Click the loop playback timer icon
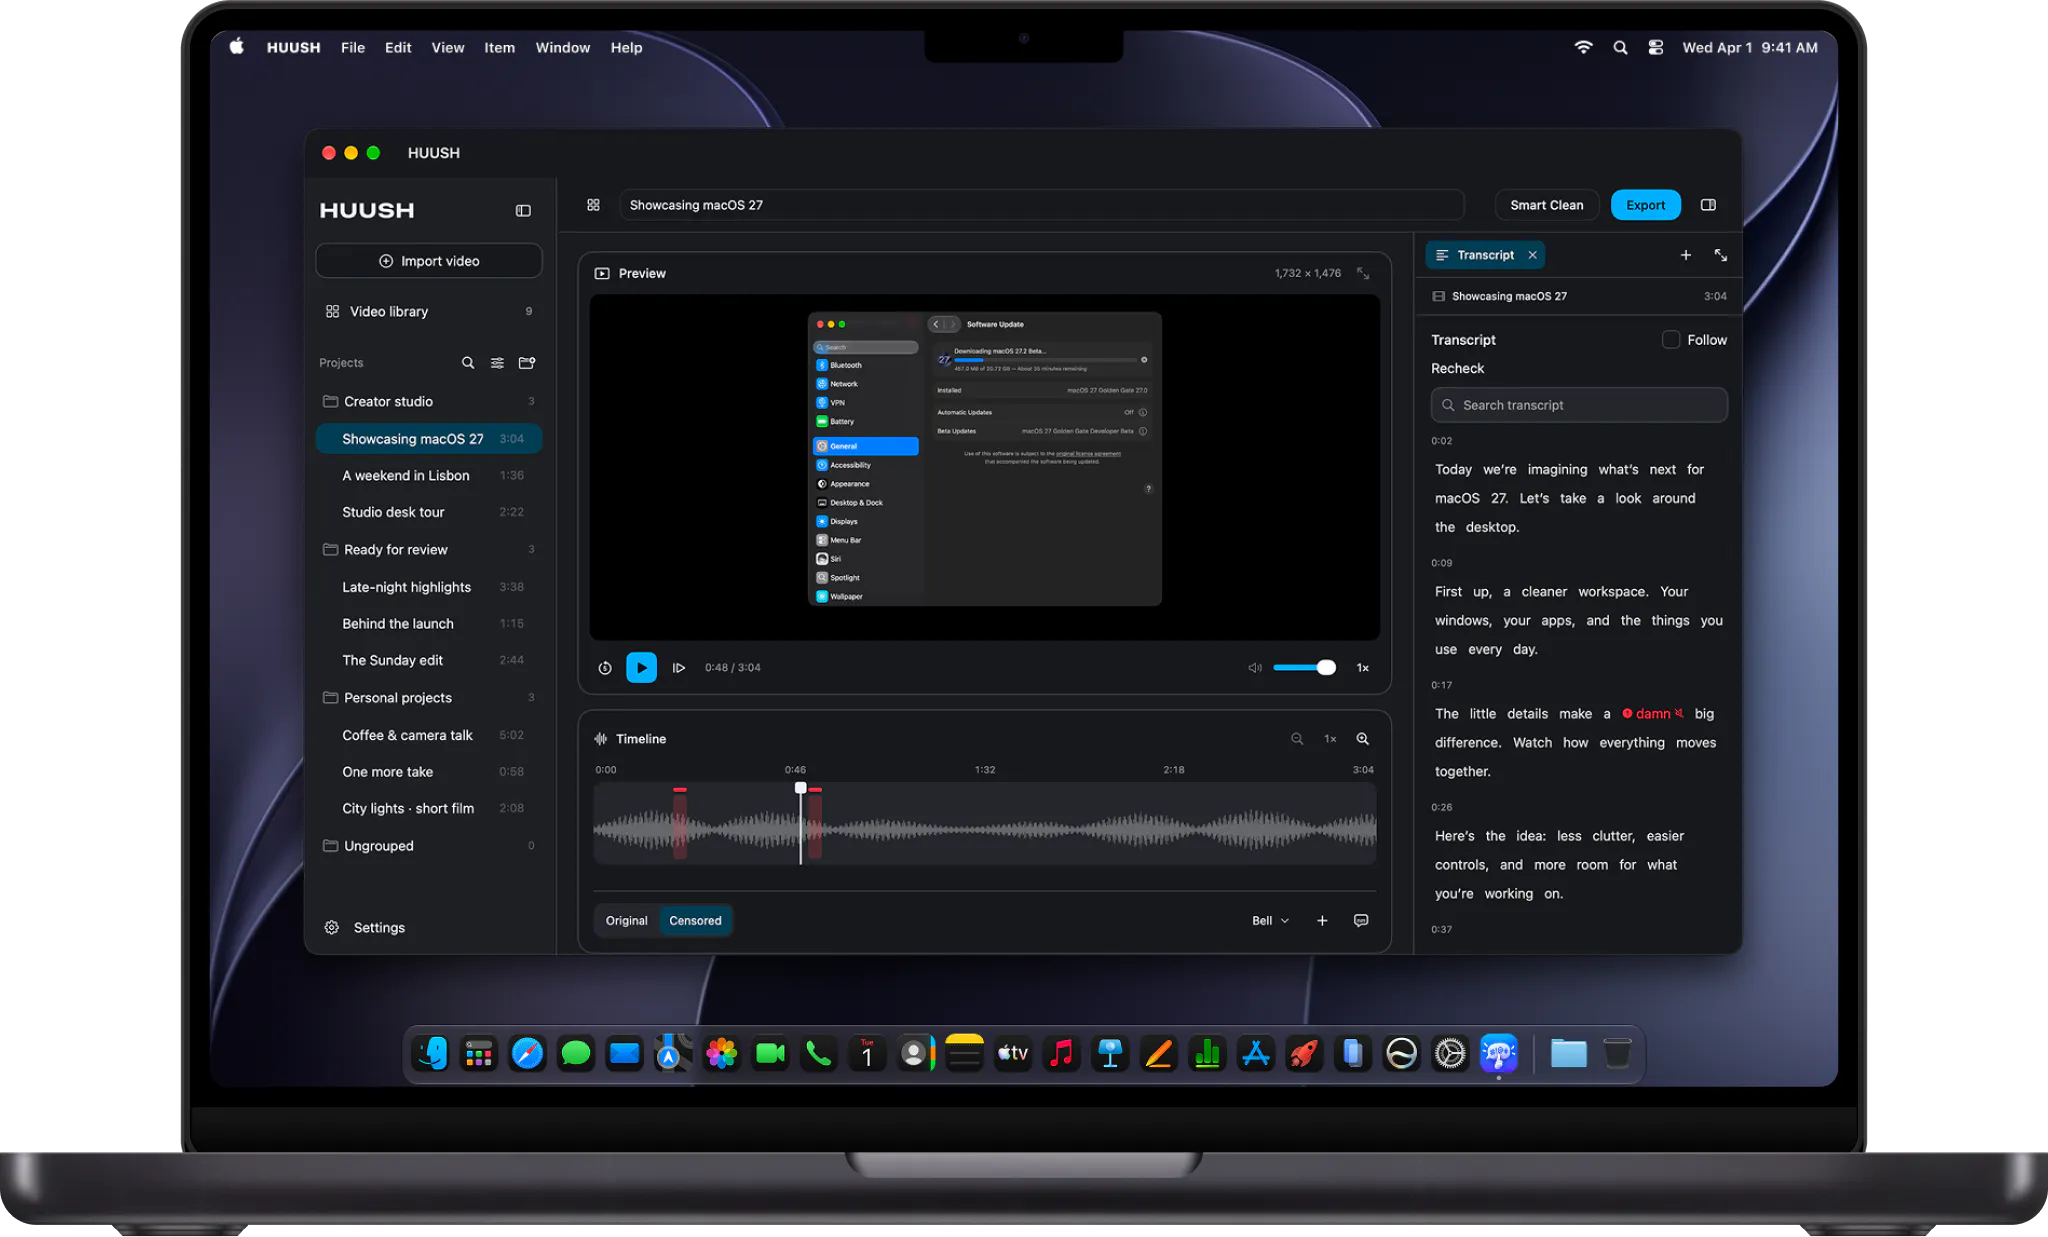This screenshot has width=2048, height=1237. pyautogui.click(x=605, y=668)
